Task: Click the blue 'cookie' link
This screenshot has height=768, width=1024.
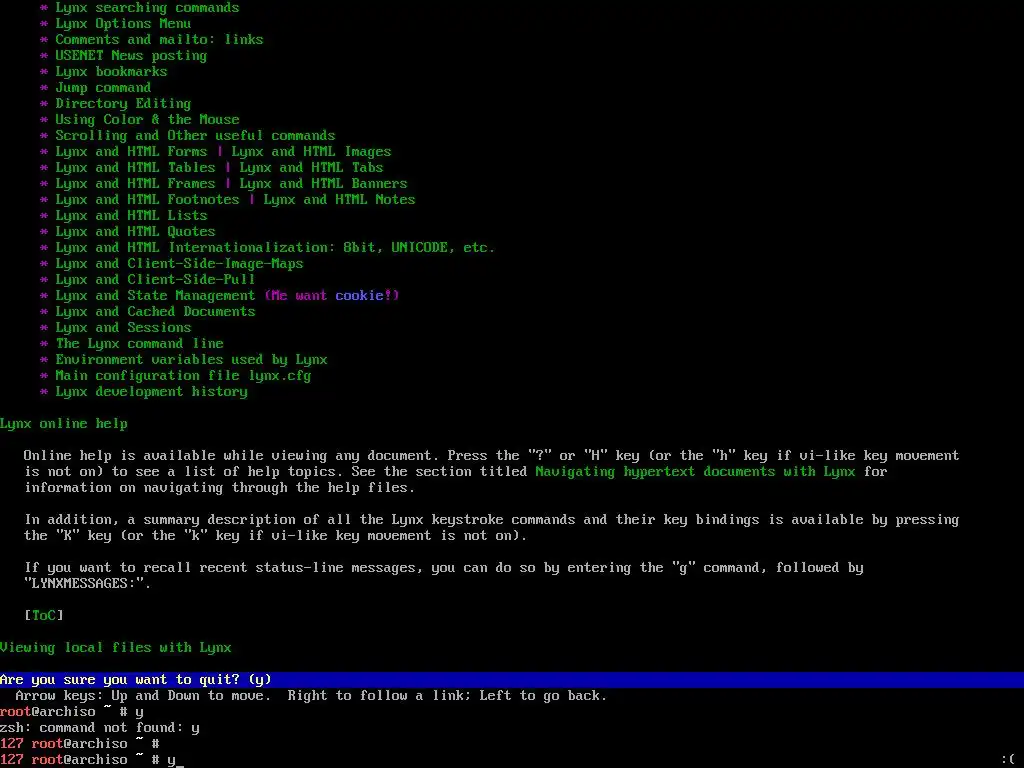Action: [x=359, y=296]
